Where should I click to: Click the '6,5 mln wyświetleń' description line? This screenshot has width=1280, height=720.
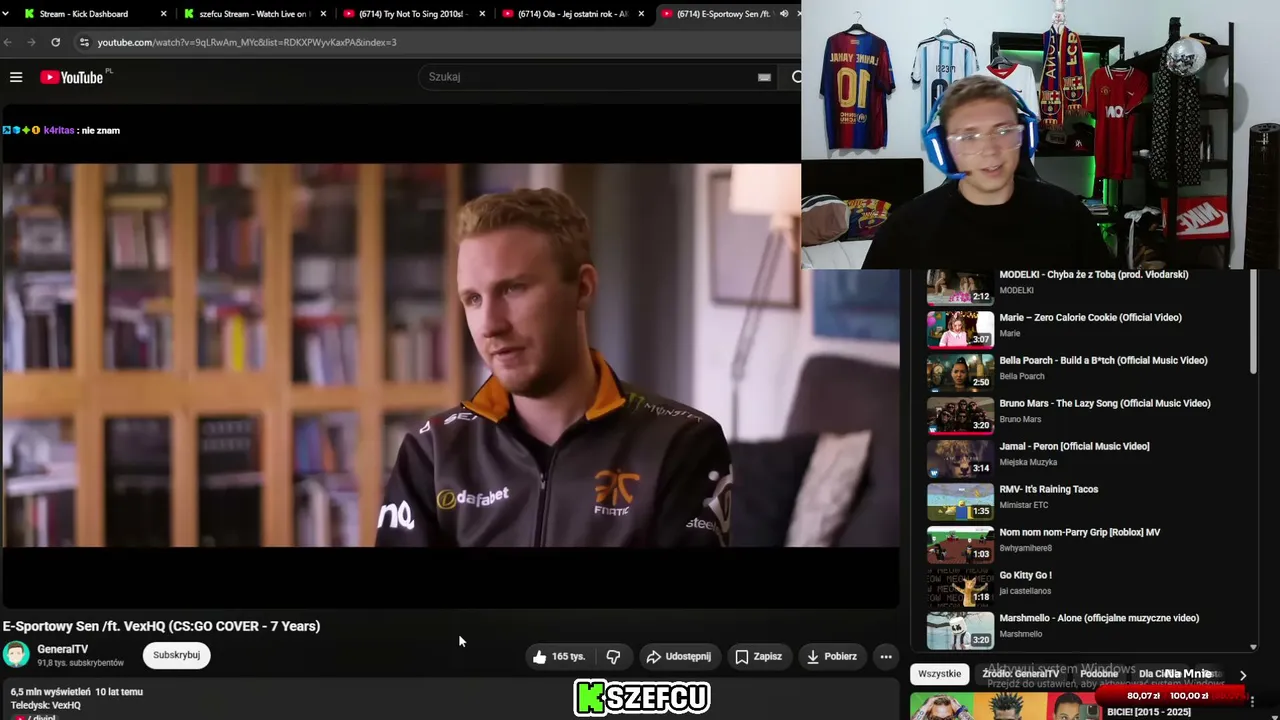point(77,692)
